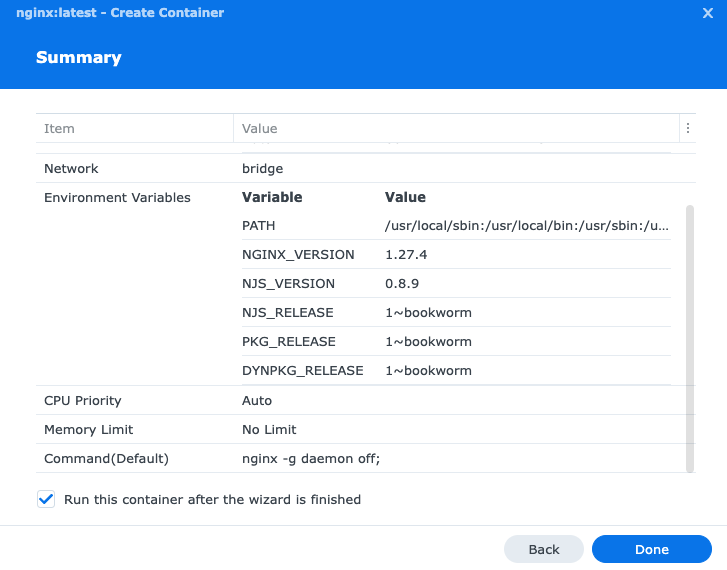Viewport: 727px width, 570px height.
Task: Select the 1.27.4 version value
Action: tap(406, 255)
